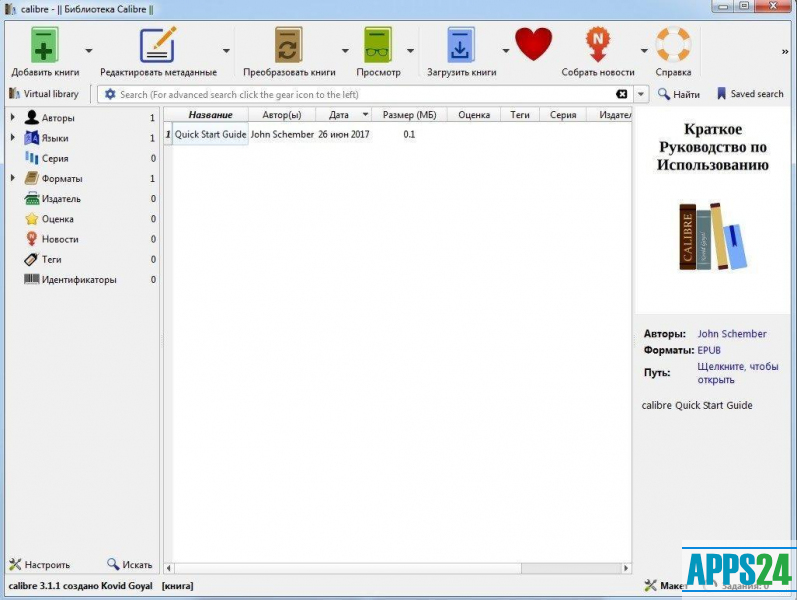Open the Просмотр dropdown arrow
The height and width of the screenshot is (600, 797).
click(410, 50)
